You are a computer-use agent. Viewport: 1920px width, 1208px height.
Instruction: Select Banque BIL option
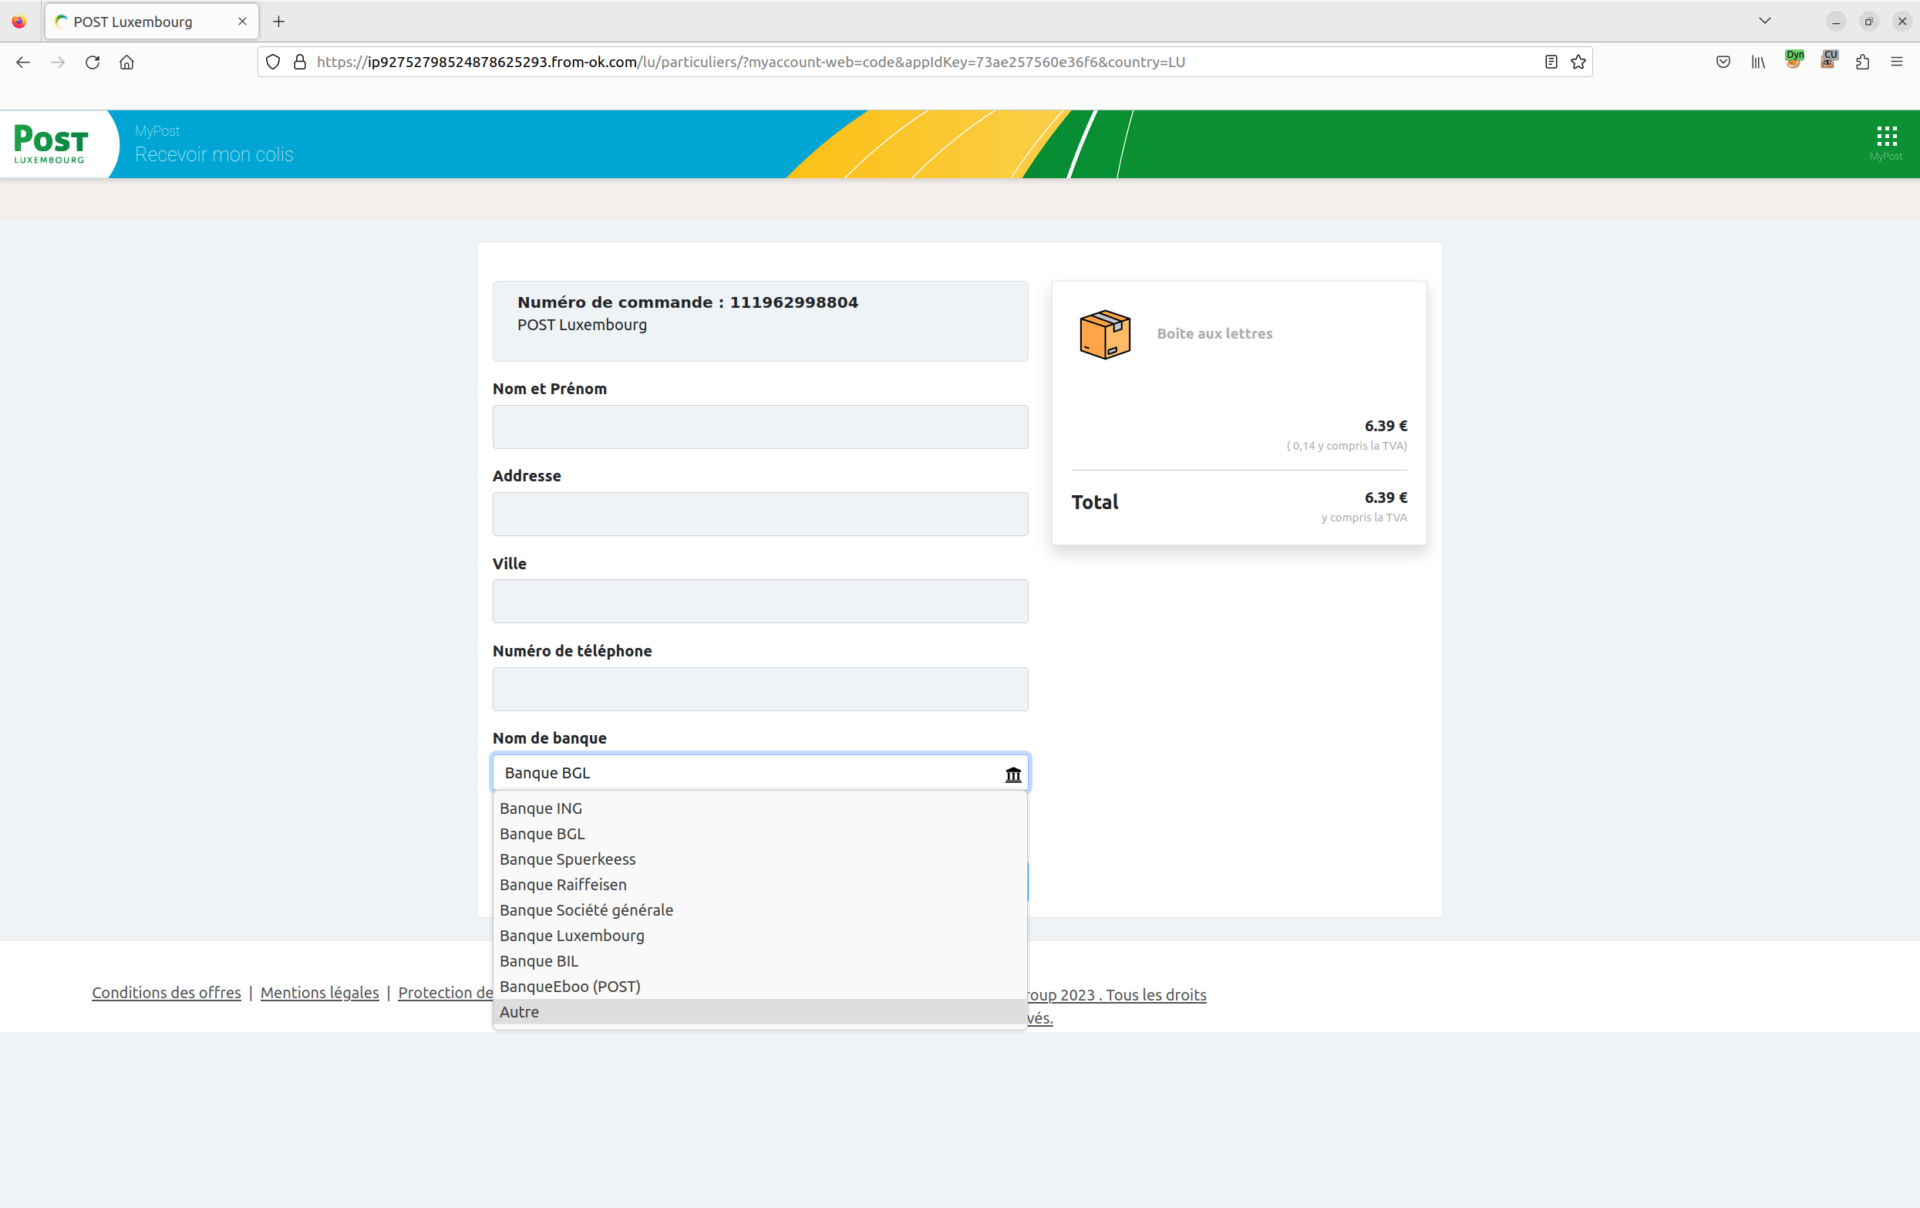tap(760, 961)
